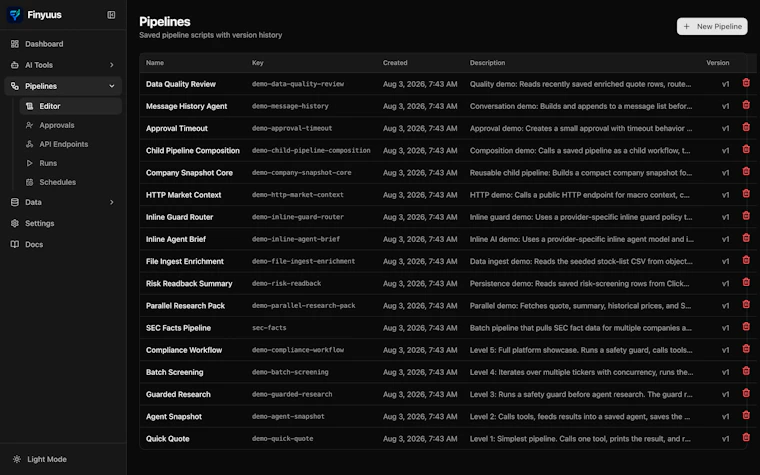The width and height of the screenshot is (760, 475).
Task: Delete the Data Quality Review pipeline
Action: (x=746, y=83)
